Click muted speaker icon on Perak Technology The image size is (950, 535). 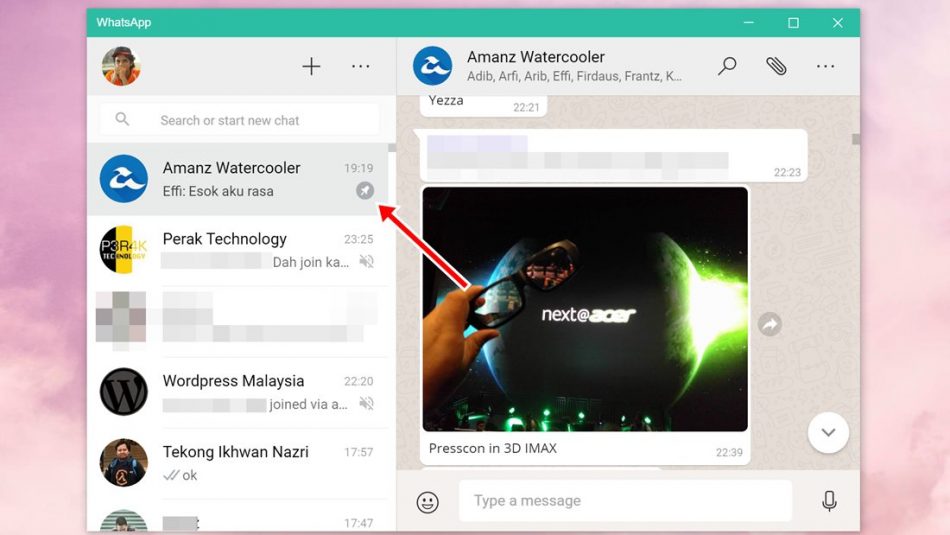click(366, 262)
